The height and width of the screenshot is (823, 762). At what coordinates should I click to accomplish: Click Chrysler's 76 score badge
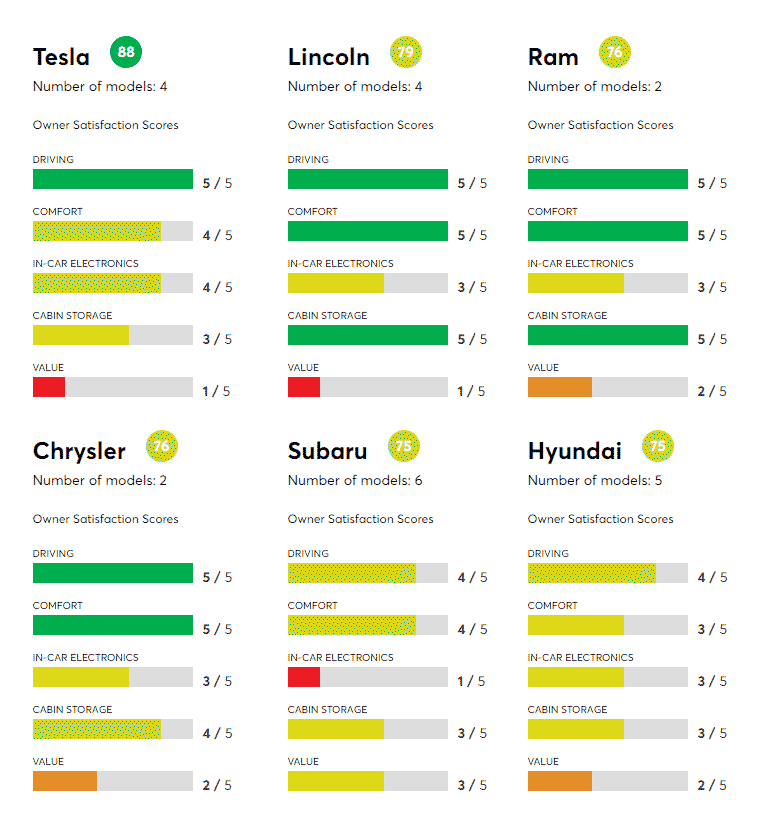[x=162, y=446]
